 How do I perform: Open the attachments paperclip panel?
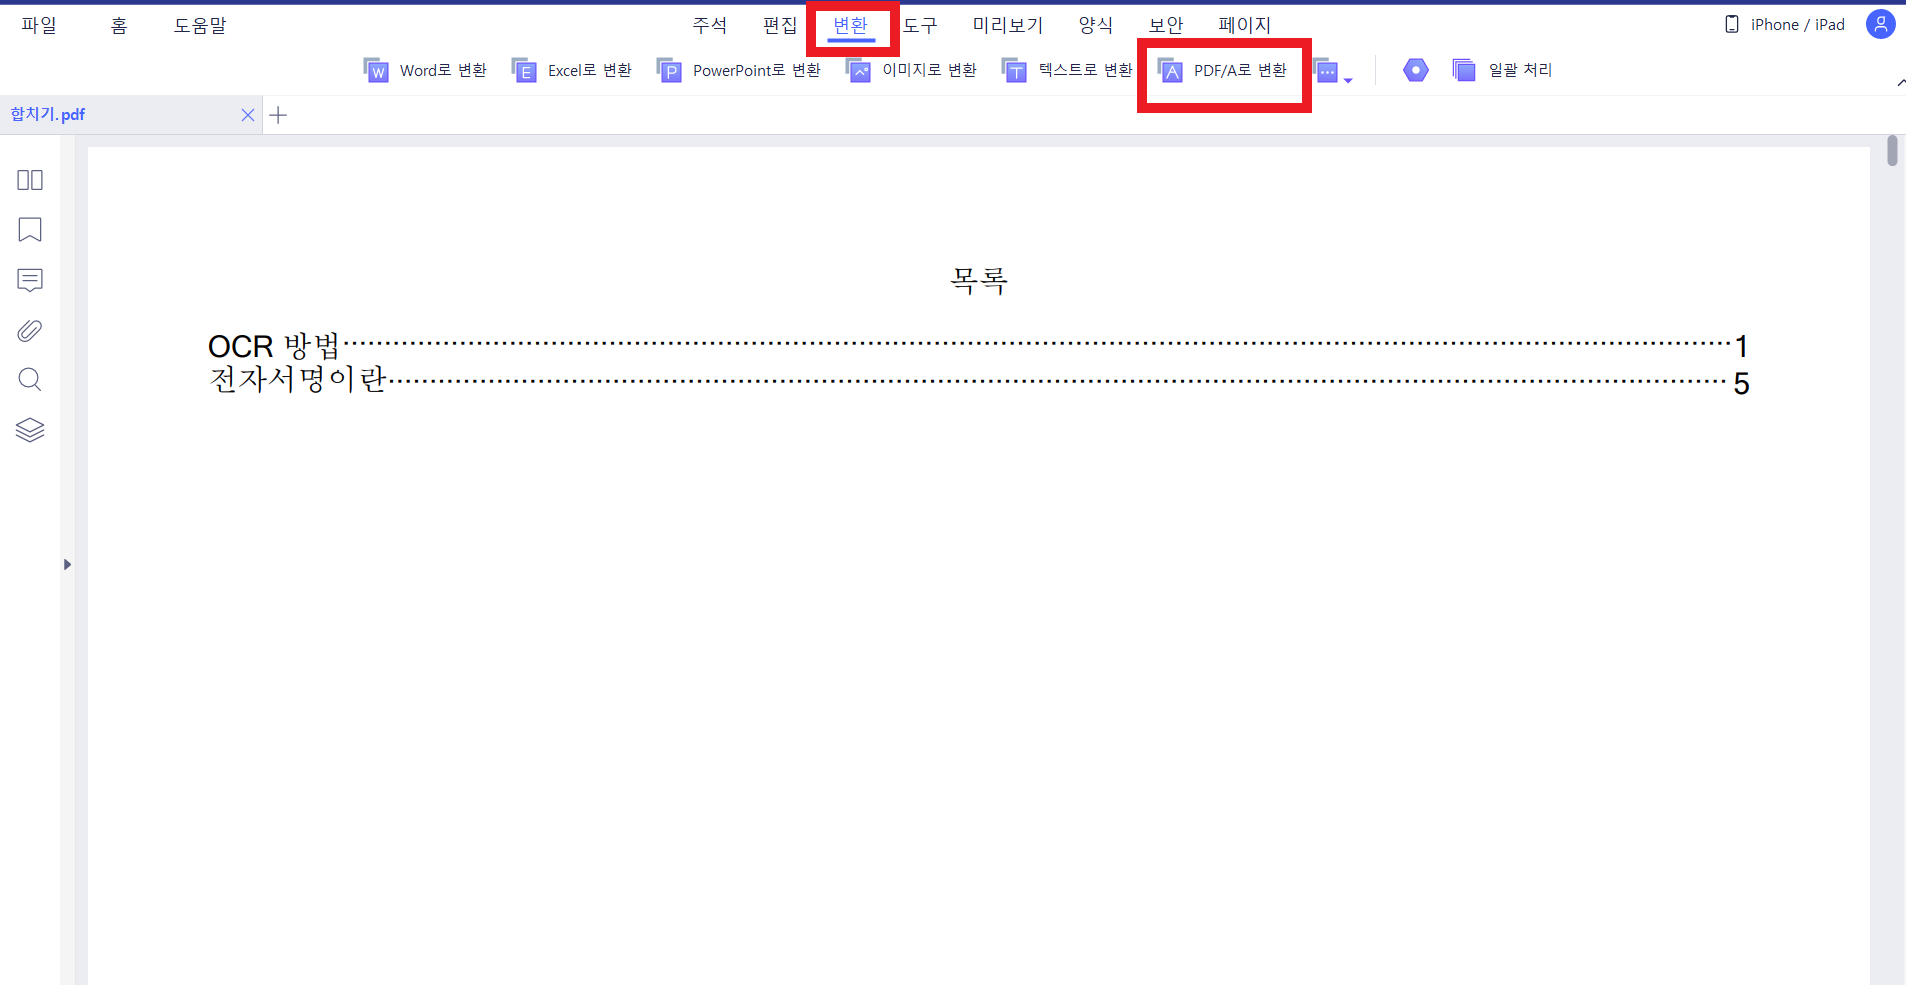tap(30, 330)
